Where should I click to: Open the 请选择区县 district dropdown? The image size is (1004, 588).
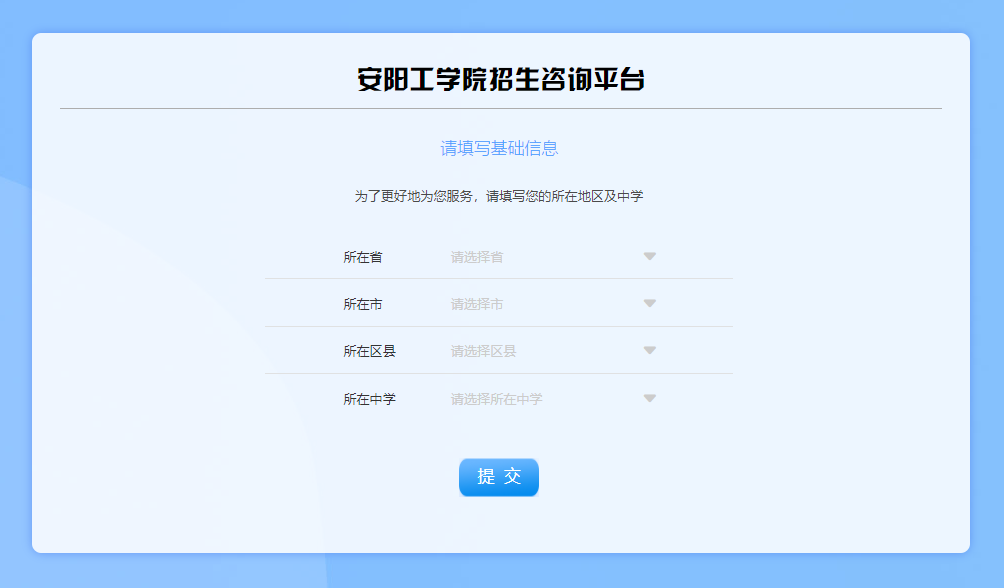(x=553, y=351)
